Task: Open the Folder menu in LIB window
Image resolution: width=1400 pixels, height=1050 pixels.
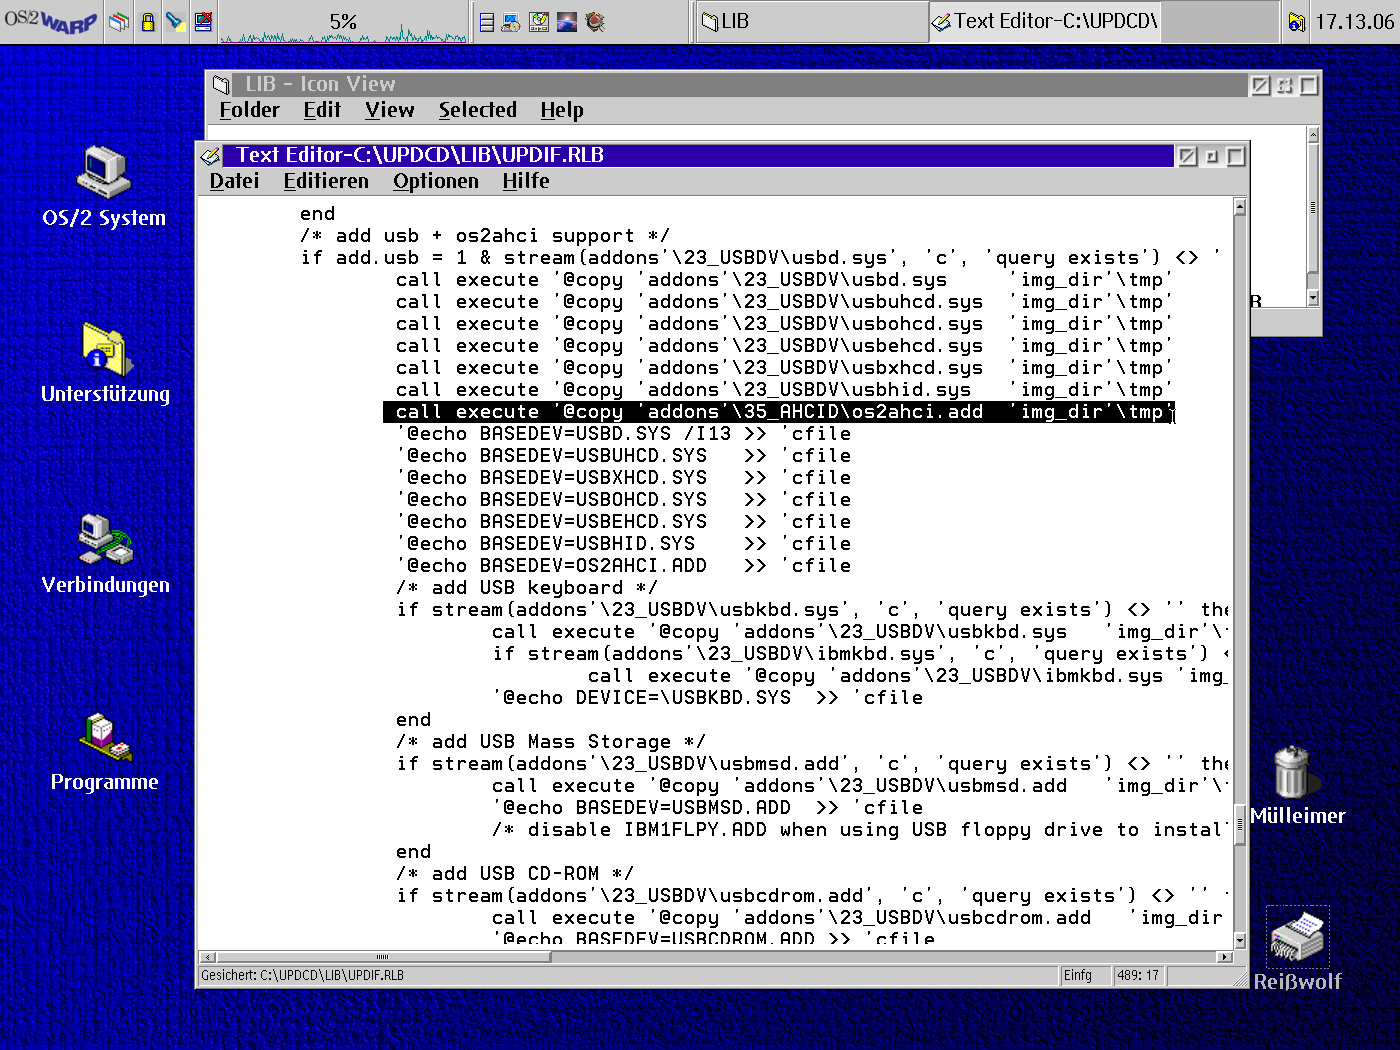Action: coord(249,110)
